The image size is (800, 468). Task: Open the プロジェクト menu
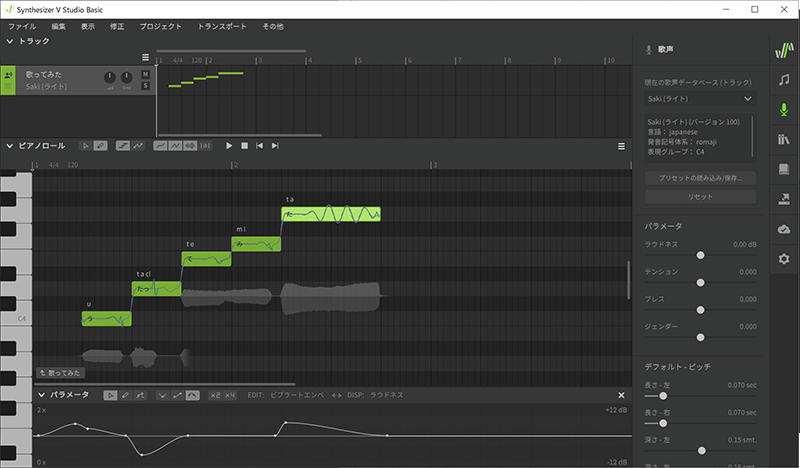point(161,27)
